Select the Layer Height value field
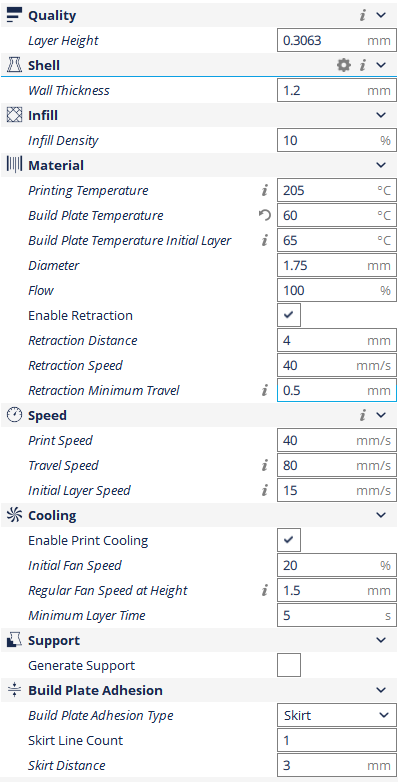This screenshot has width=398, height=784. [x=337, y=40]
